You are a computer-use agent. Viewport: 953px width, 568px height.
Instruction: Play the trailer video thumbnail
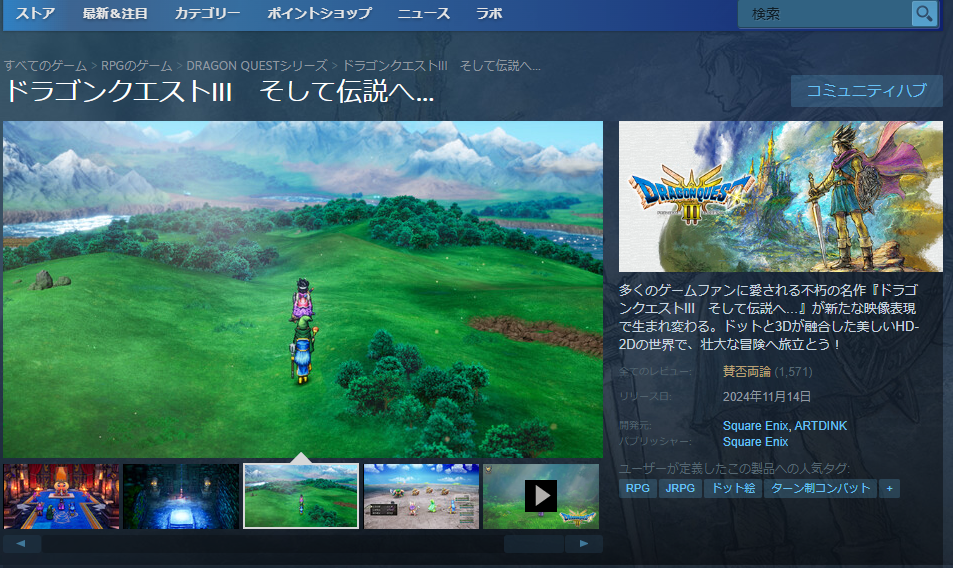click(x=541, y=496)
